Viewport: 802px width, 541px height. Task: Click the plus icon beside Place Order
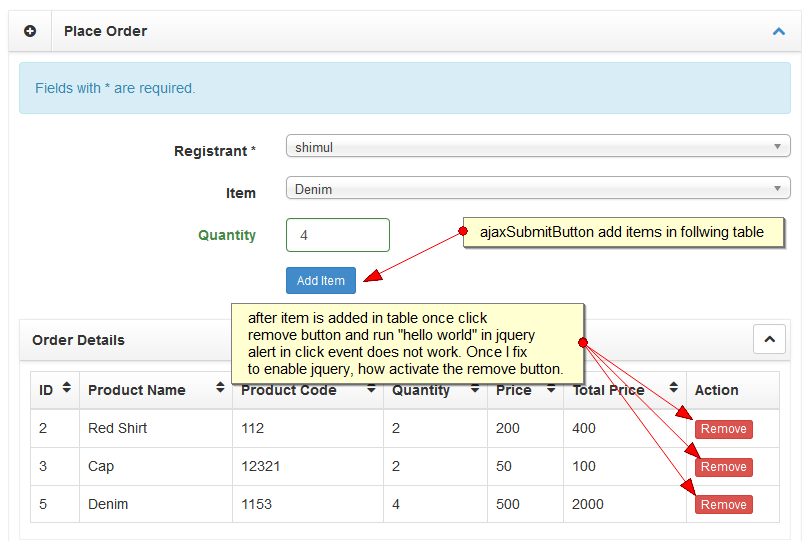30,31
